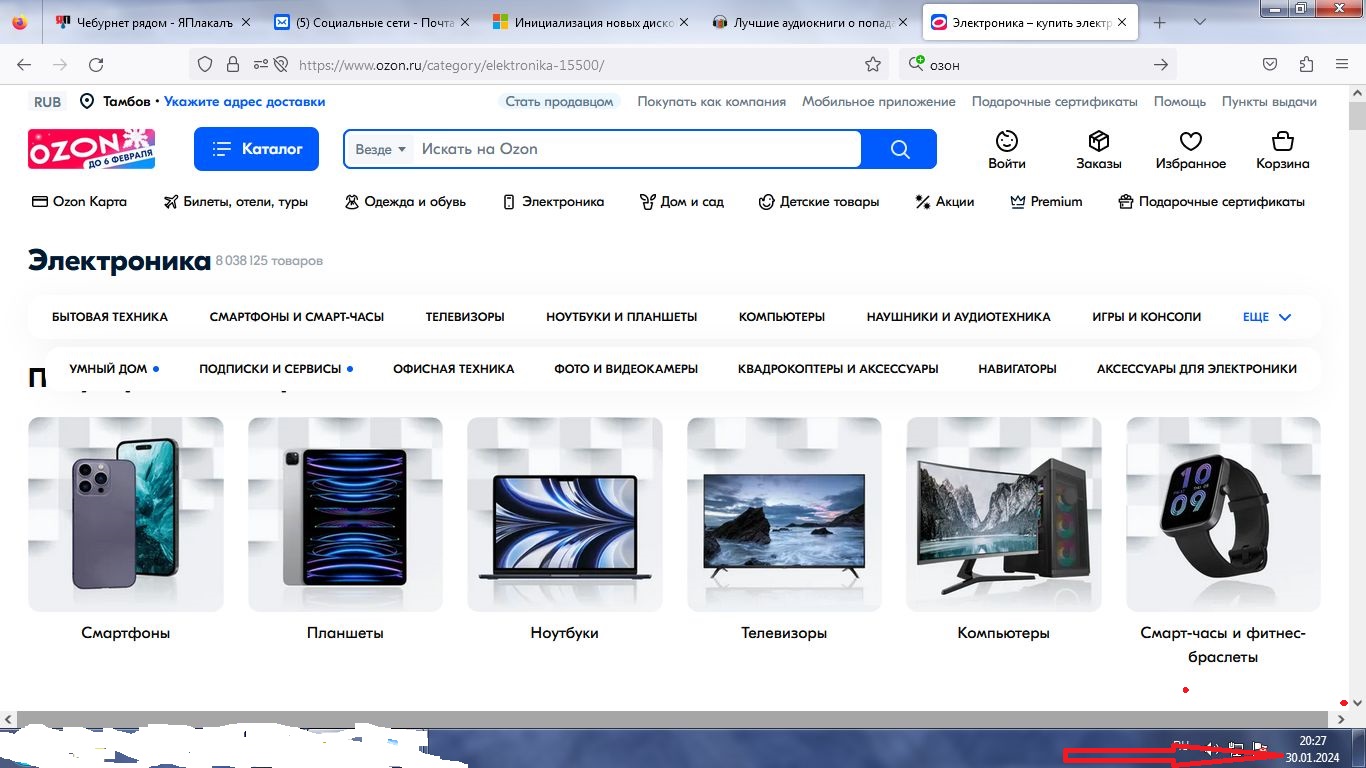Image resolution: width=1366 pixels, height=768 pixels.
Task: Open the Смартфоны category thumbnail
Action: [126, 514]
